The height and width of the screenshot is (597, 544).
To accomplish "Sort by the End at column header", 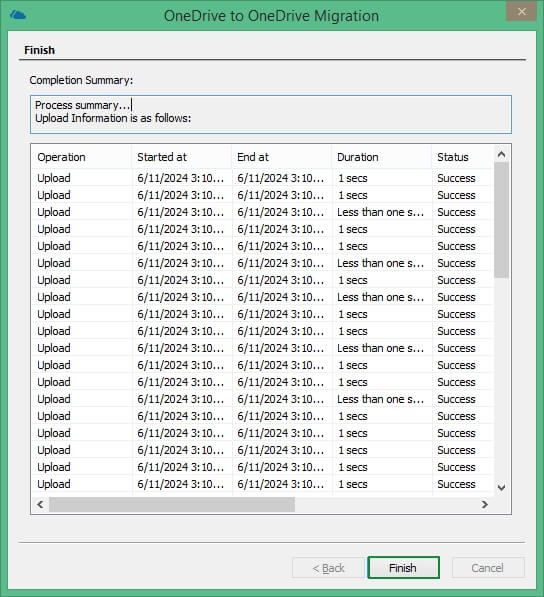I will [281, 157].
